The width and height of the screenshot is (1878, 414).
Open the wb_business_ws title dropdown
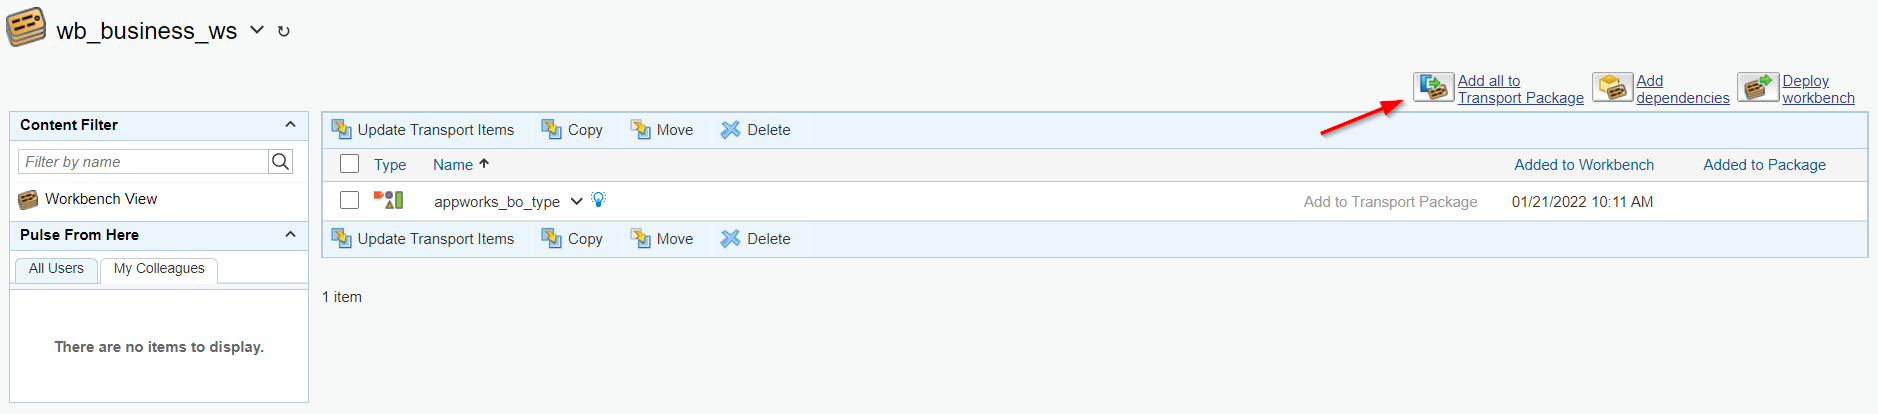(x=257, y=31)
